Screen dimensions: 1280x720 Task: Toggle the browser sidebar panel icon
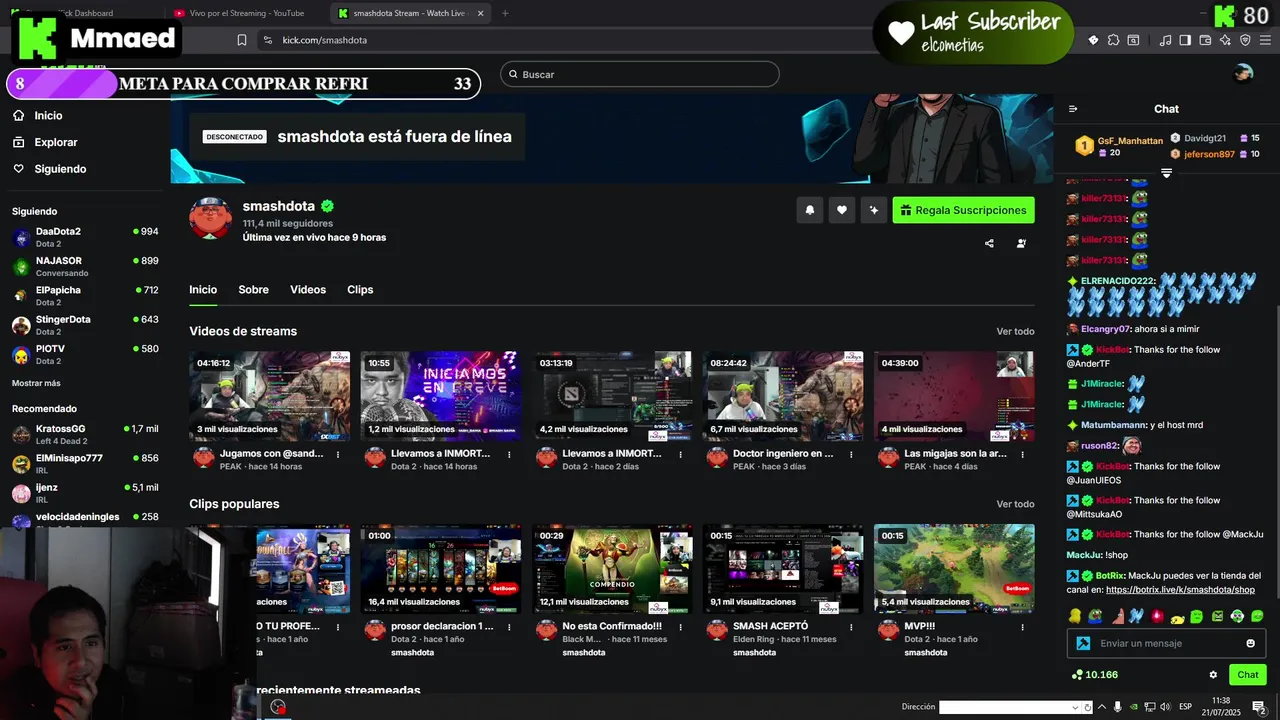[x=1185, y=40]
